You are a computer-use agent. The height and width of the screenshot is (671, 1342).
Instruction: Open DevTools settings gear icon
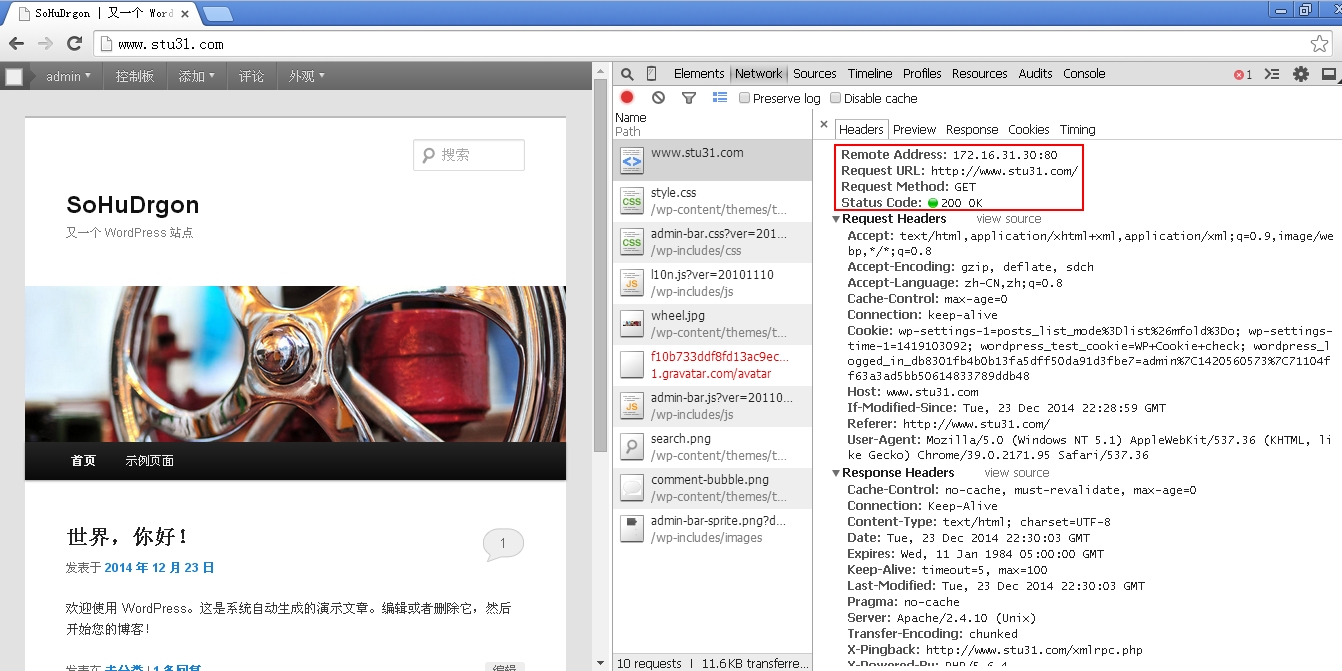tap(1300, 74)
